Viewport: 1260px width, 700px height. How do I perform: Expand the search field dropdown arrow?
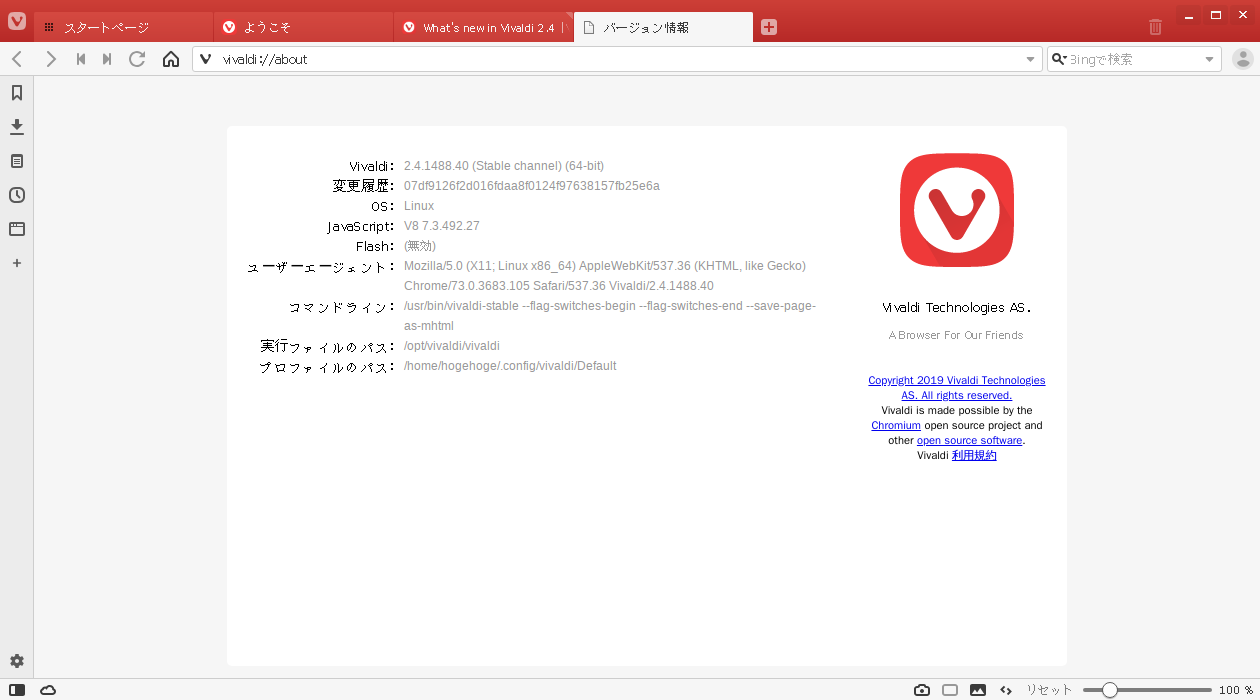pos(1209,59)
